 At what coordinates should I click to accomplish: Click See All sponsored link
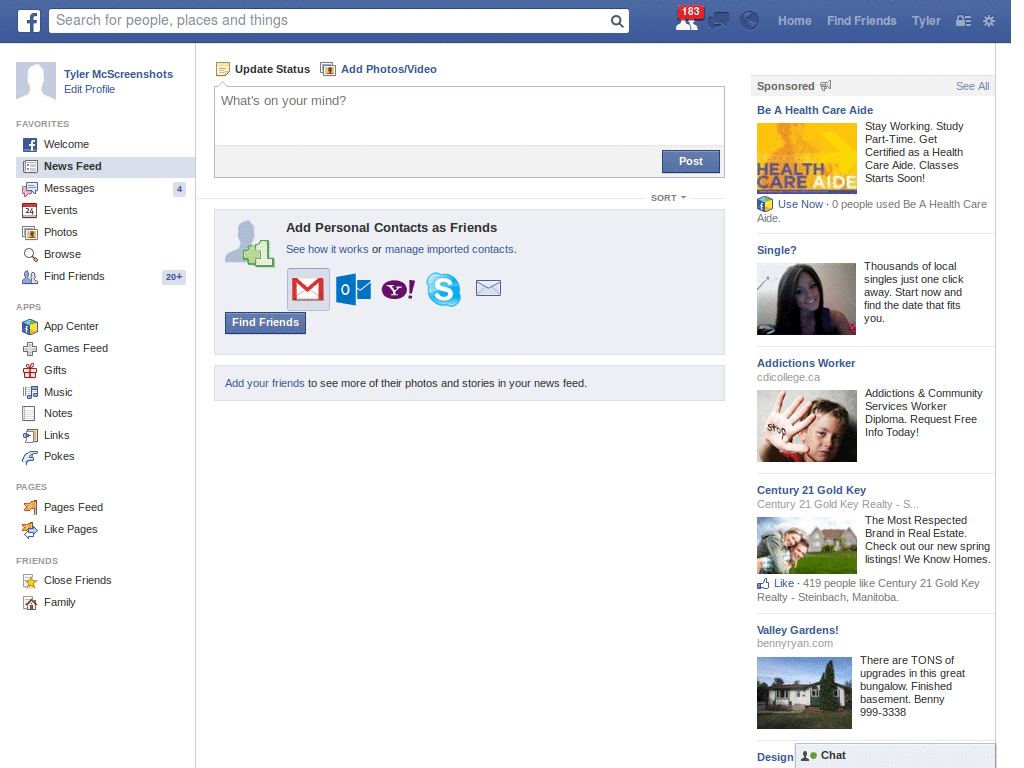972,86
